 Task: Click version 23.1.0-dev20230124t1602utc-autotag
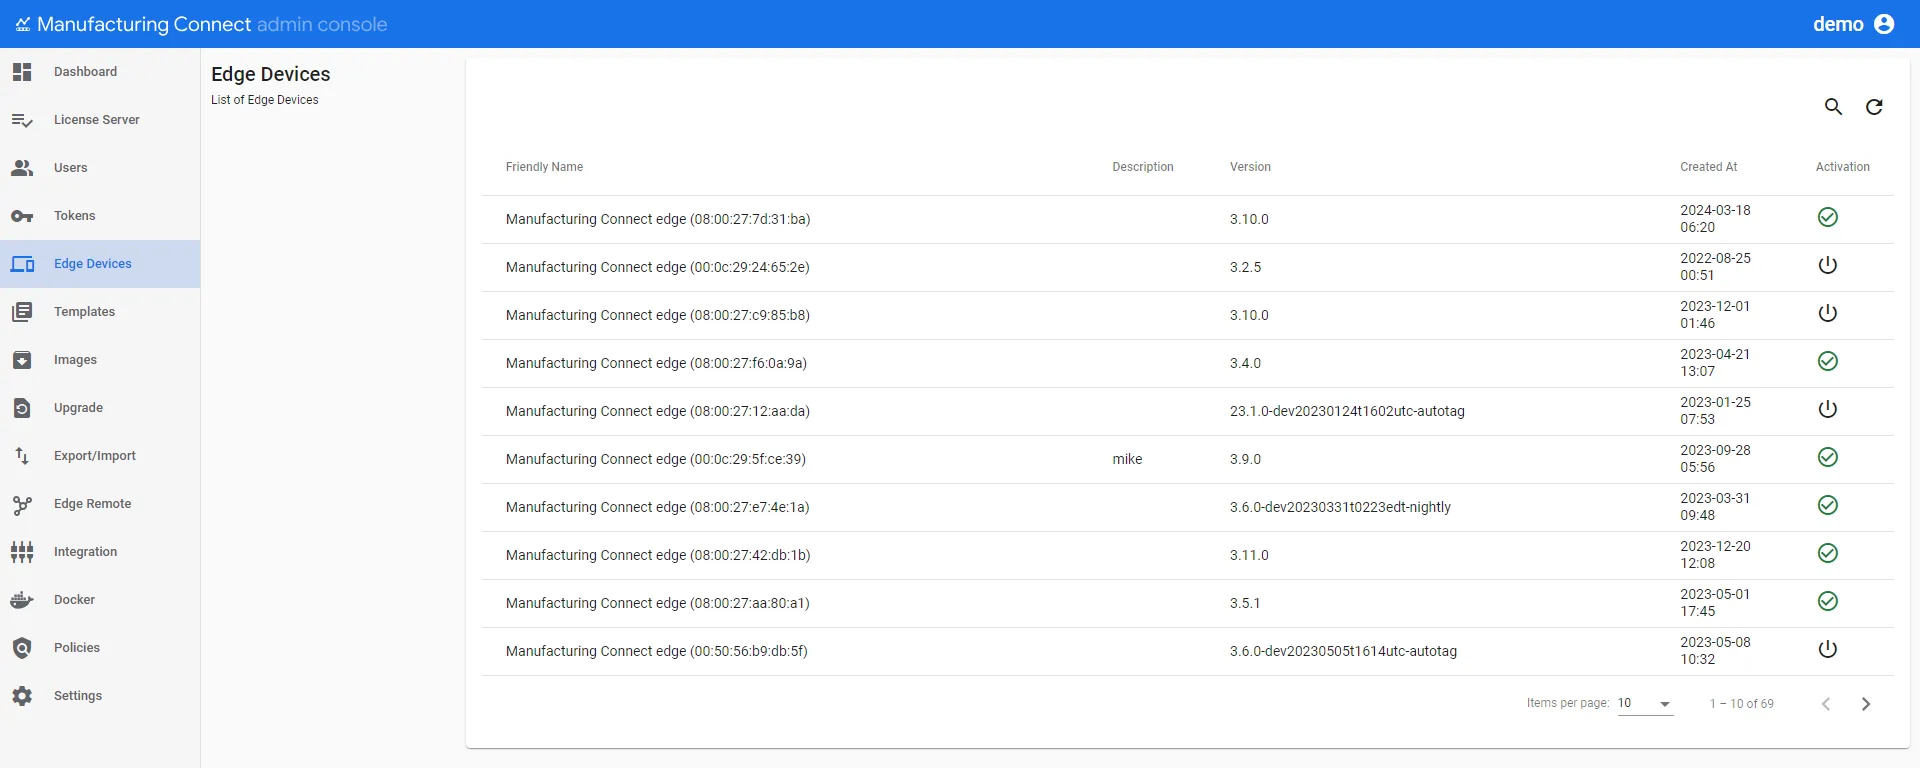tap(1347, 412)
